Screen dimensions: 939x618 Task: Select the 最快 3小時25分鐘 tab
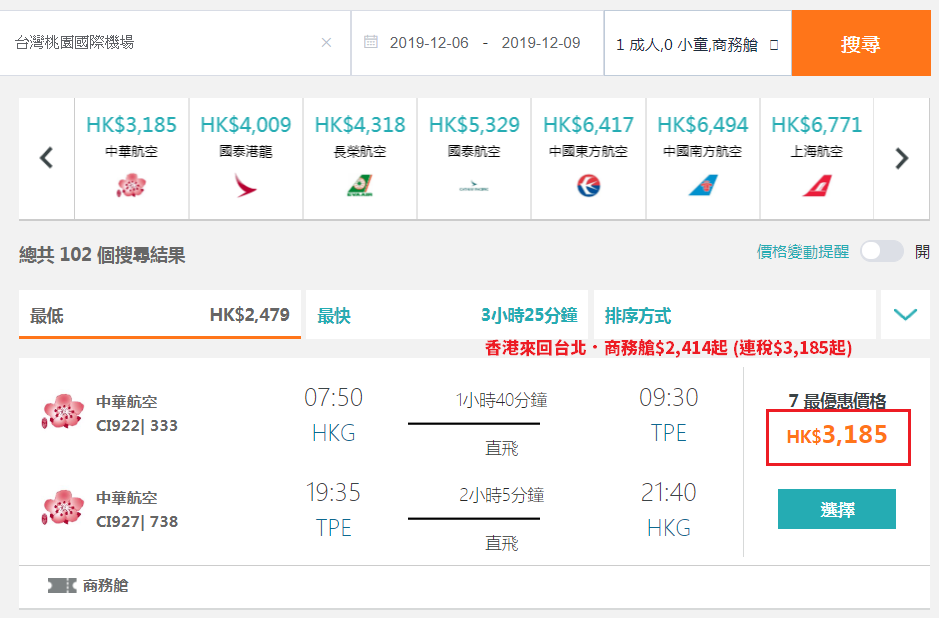[447, 314]
